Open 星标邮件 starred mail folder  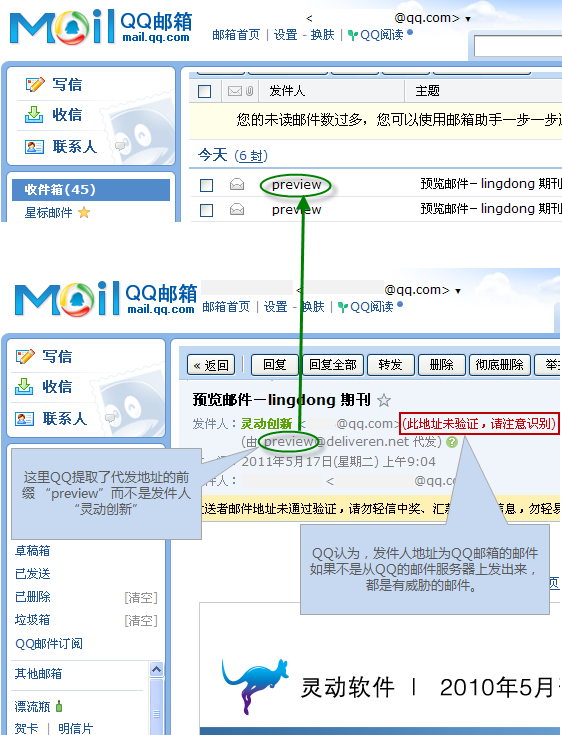pyautogui.click(x=49, y=213)
